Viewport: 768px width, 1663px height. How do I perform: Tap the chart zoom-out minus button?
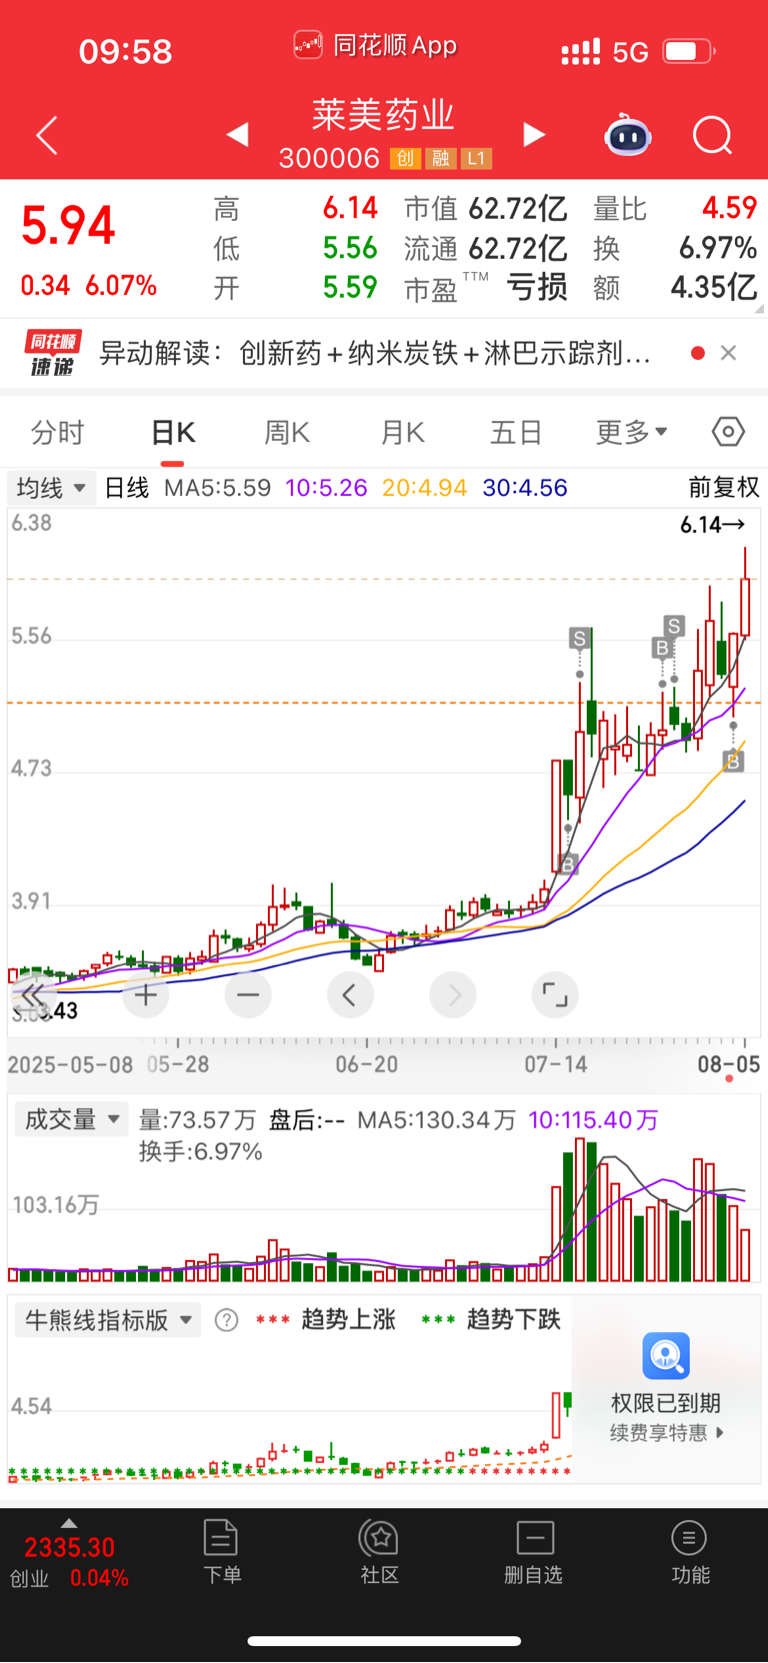point(248,995)
